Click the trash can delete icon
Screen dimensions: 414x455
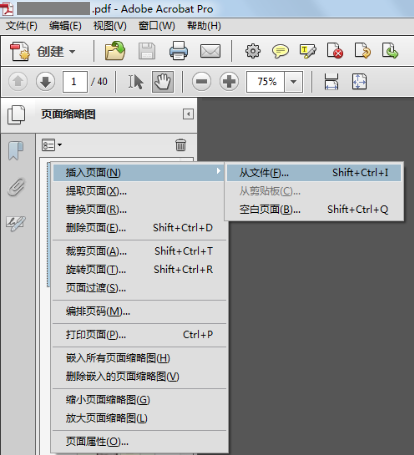point(180,145)
